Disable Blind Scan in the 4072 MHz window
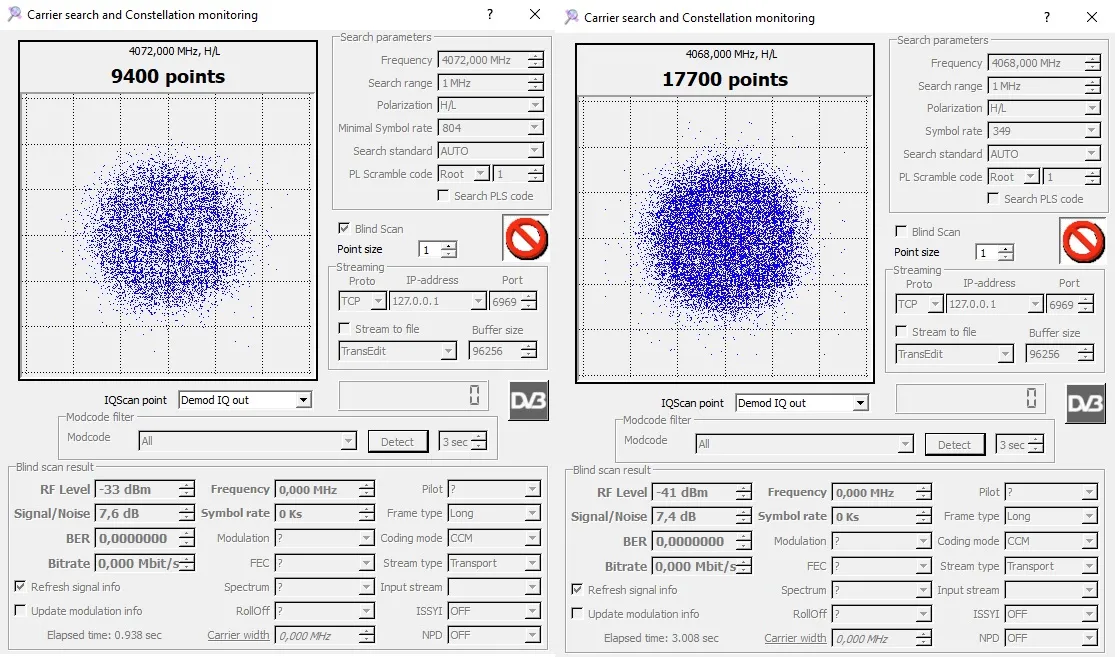 point(344,229)
